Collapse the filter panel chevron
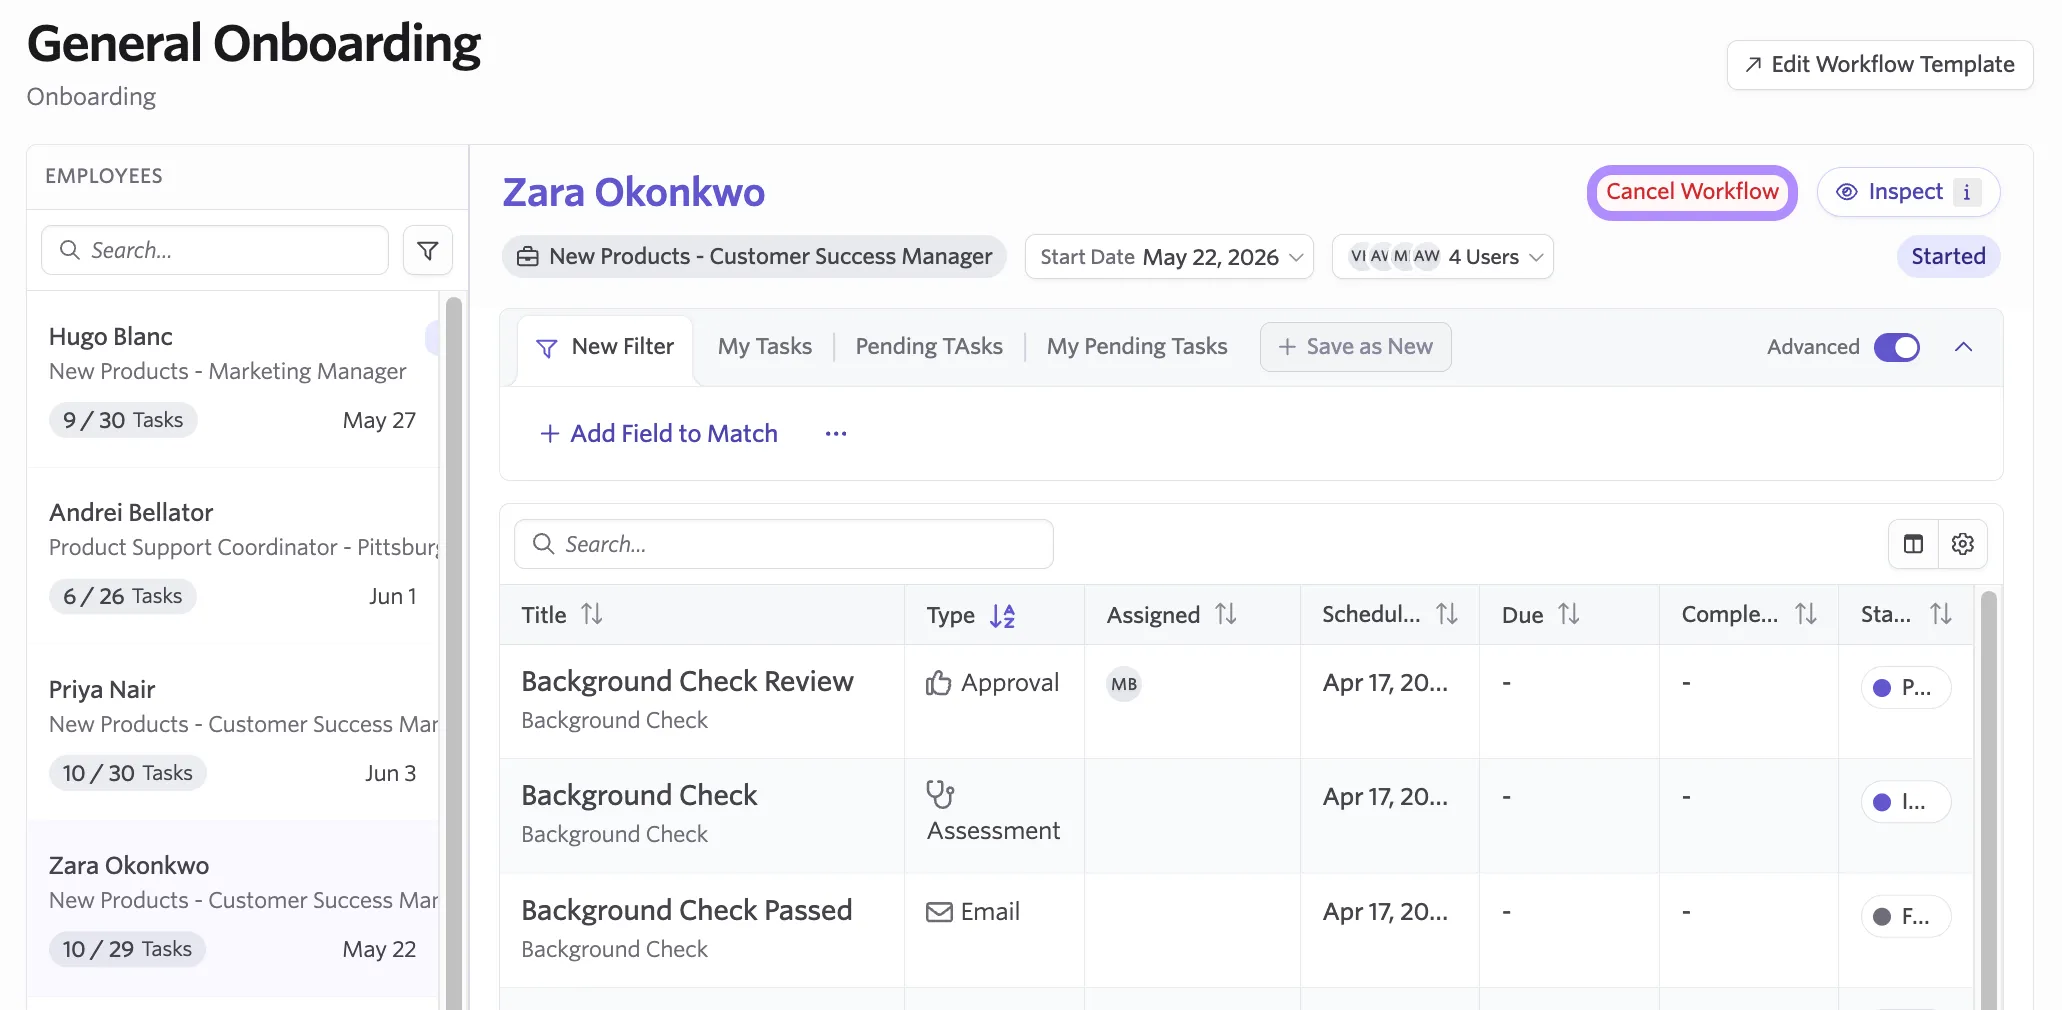Viewport: 2062px width, 1010px height. point(1964,347)
